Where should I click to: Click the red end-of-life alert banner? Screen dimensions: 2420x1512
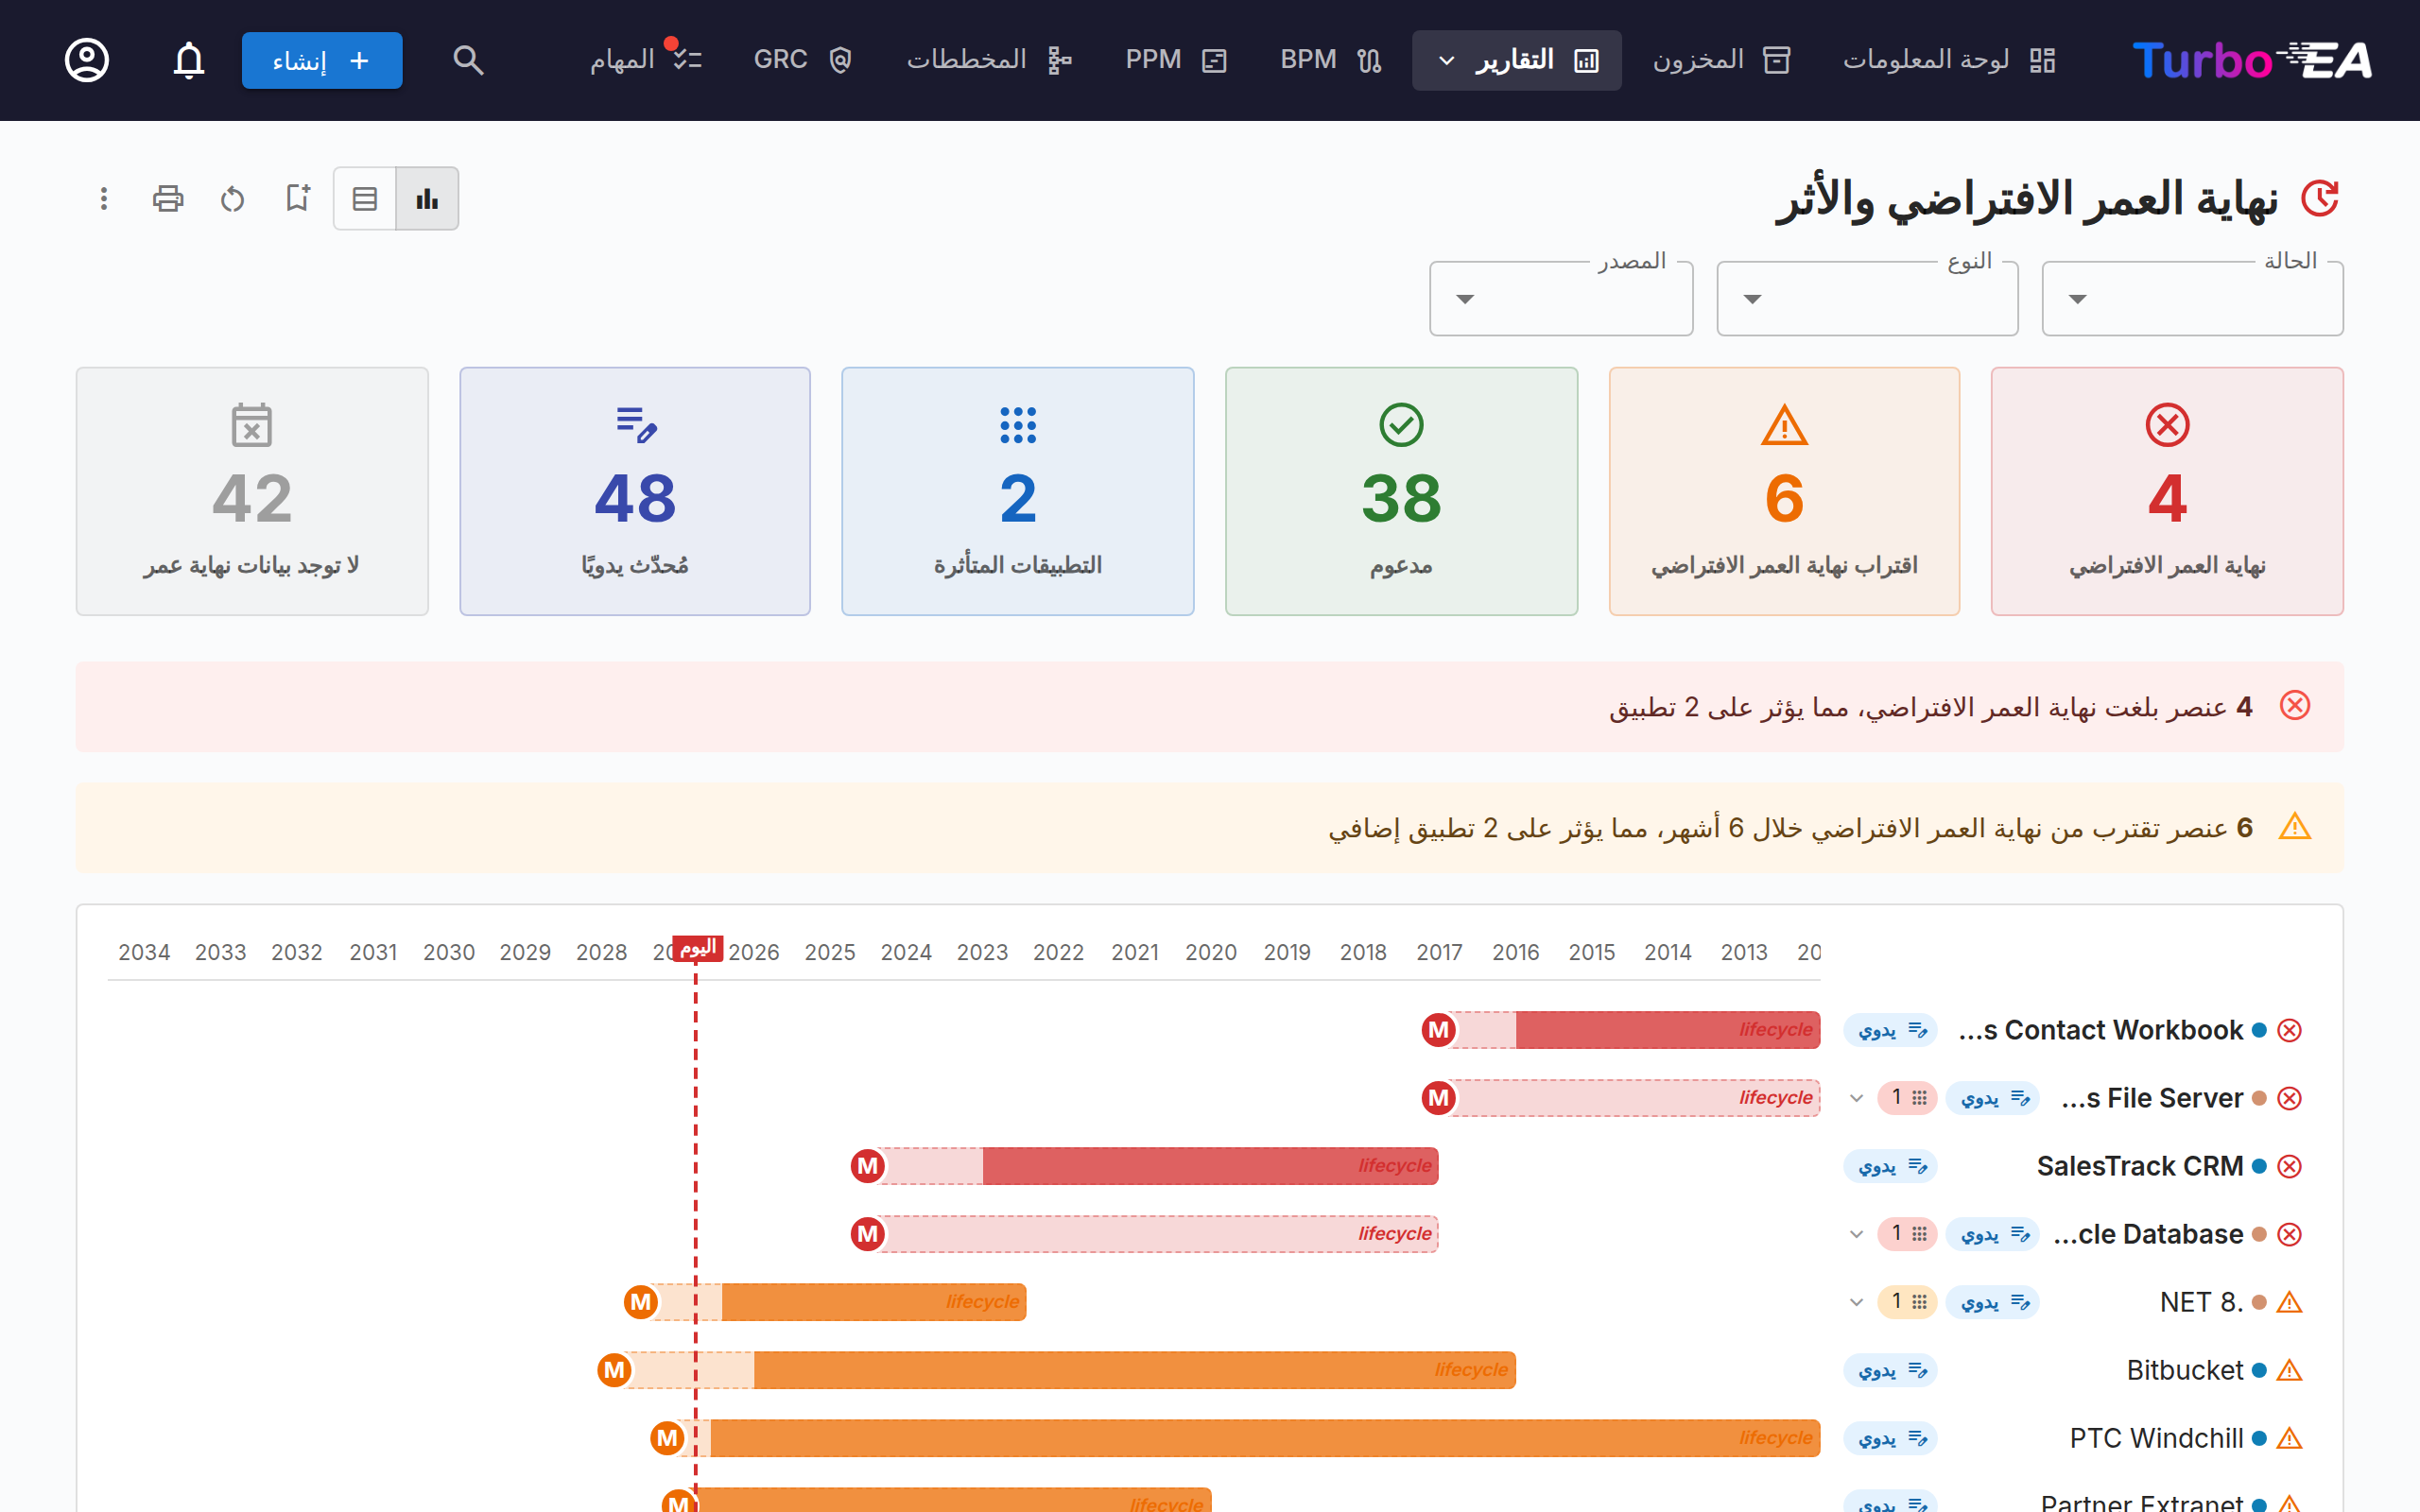pyautogui.click(x=1210, y=706)
